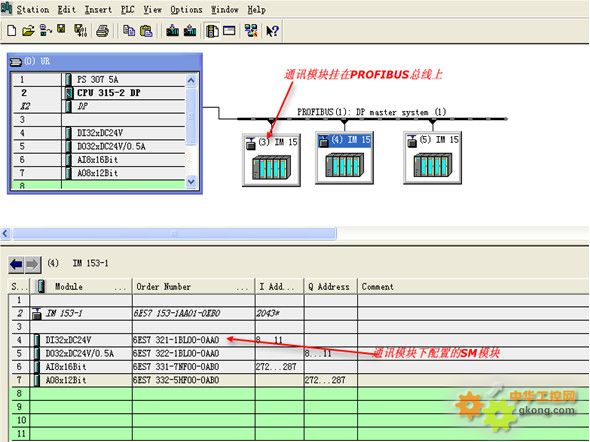Select empty green slot 10 in detail table
The image size is (590, 442).
coord(299,420)
